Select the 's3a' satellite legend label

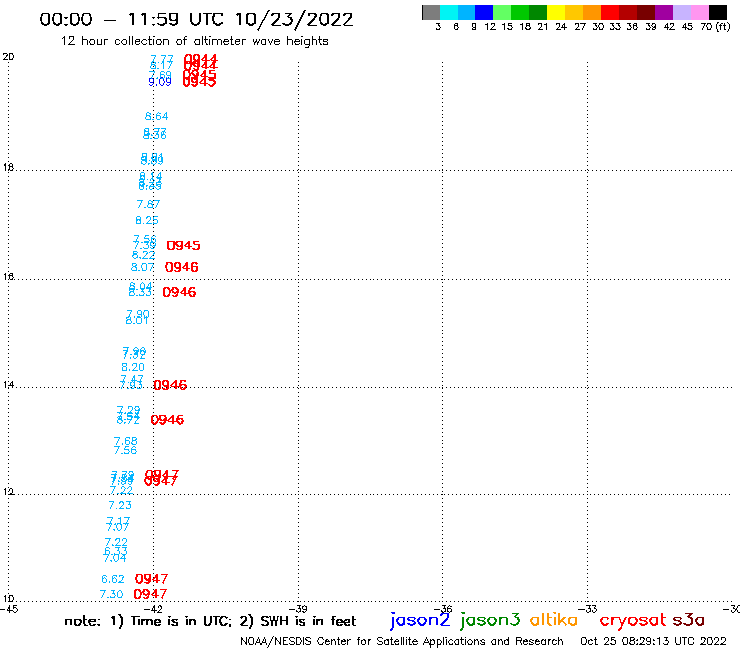(689, 620)
